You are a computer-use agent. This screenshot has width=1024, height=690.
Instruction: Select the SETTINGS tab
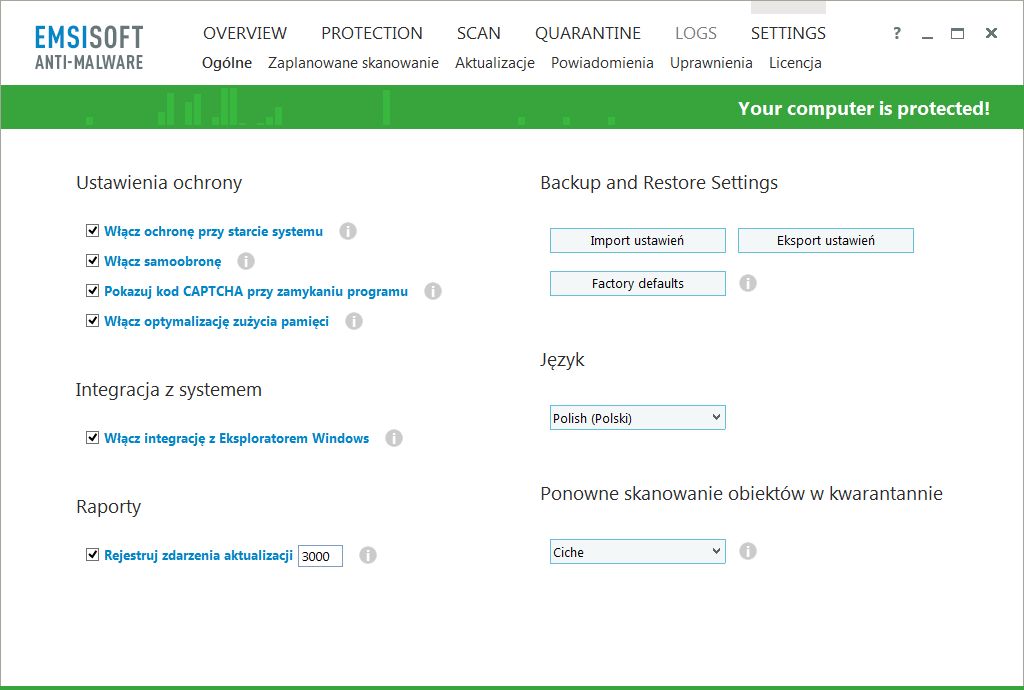[788, 33]
